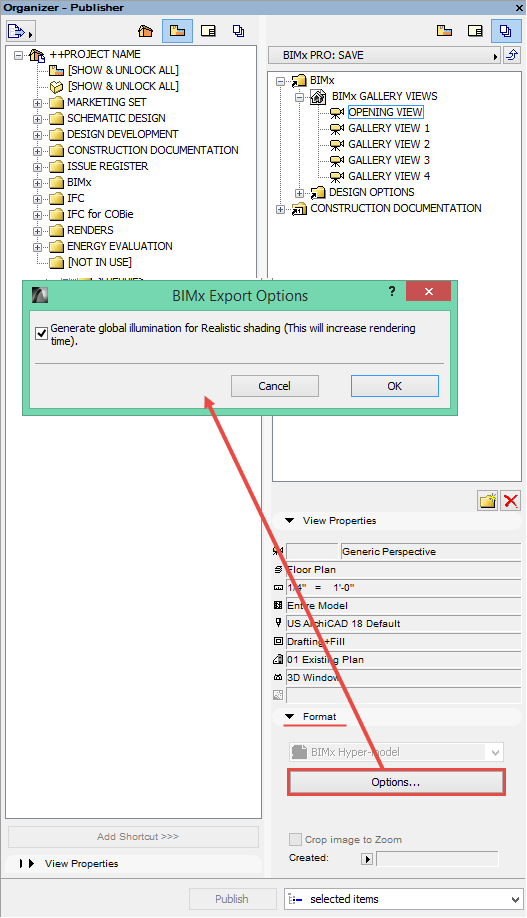Click the level-up arrow beside BIMx PRO: SAVE
Image resolution: width=527 pixels, height=918 pixels.
(512, 56)
